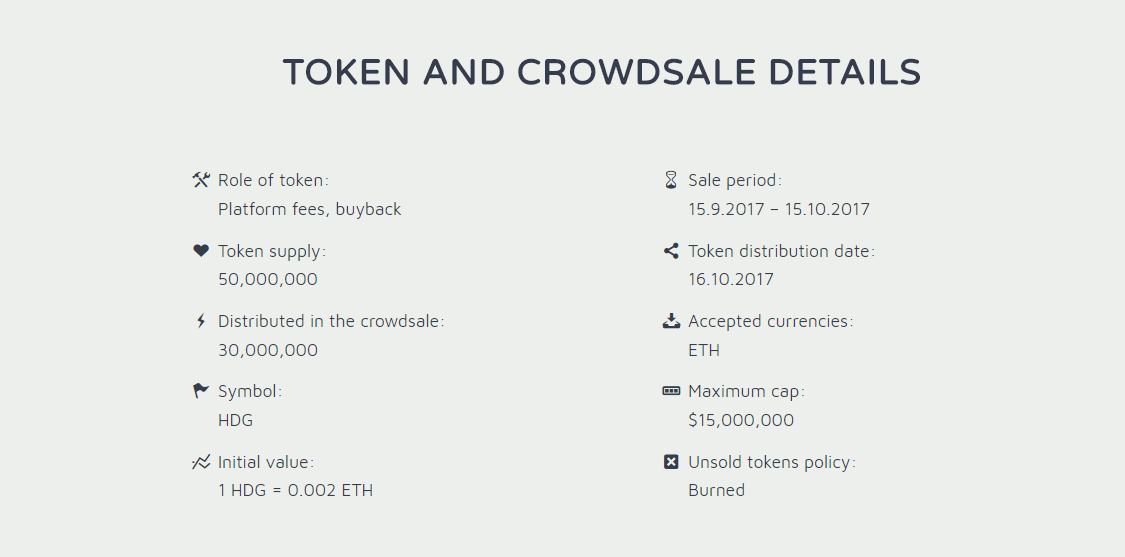Click the lightning bolt icon
This screenshot has height=557, width=1125.
[x=201, y=321]
